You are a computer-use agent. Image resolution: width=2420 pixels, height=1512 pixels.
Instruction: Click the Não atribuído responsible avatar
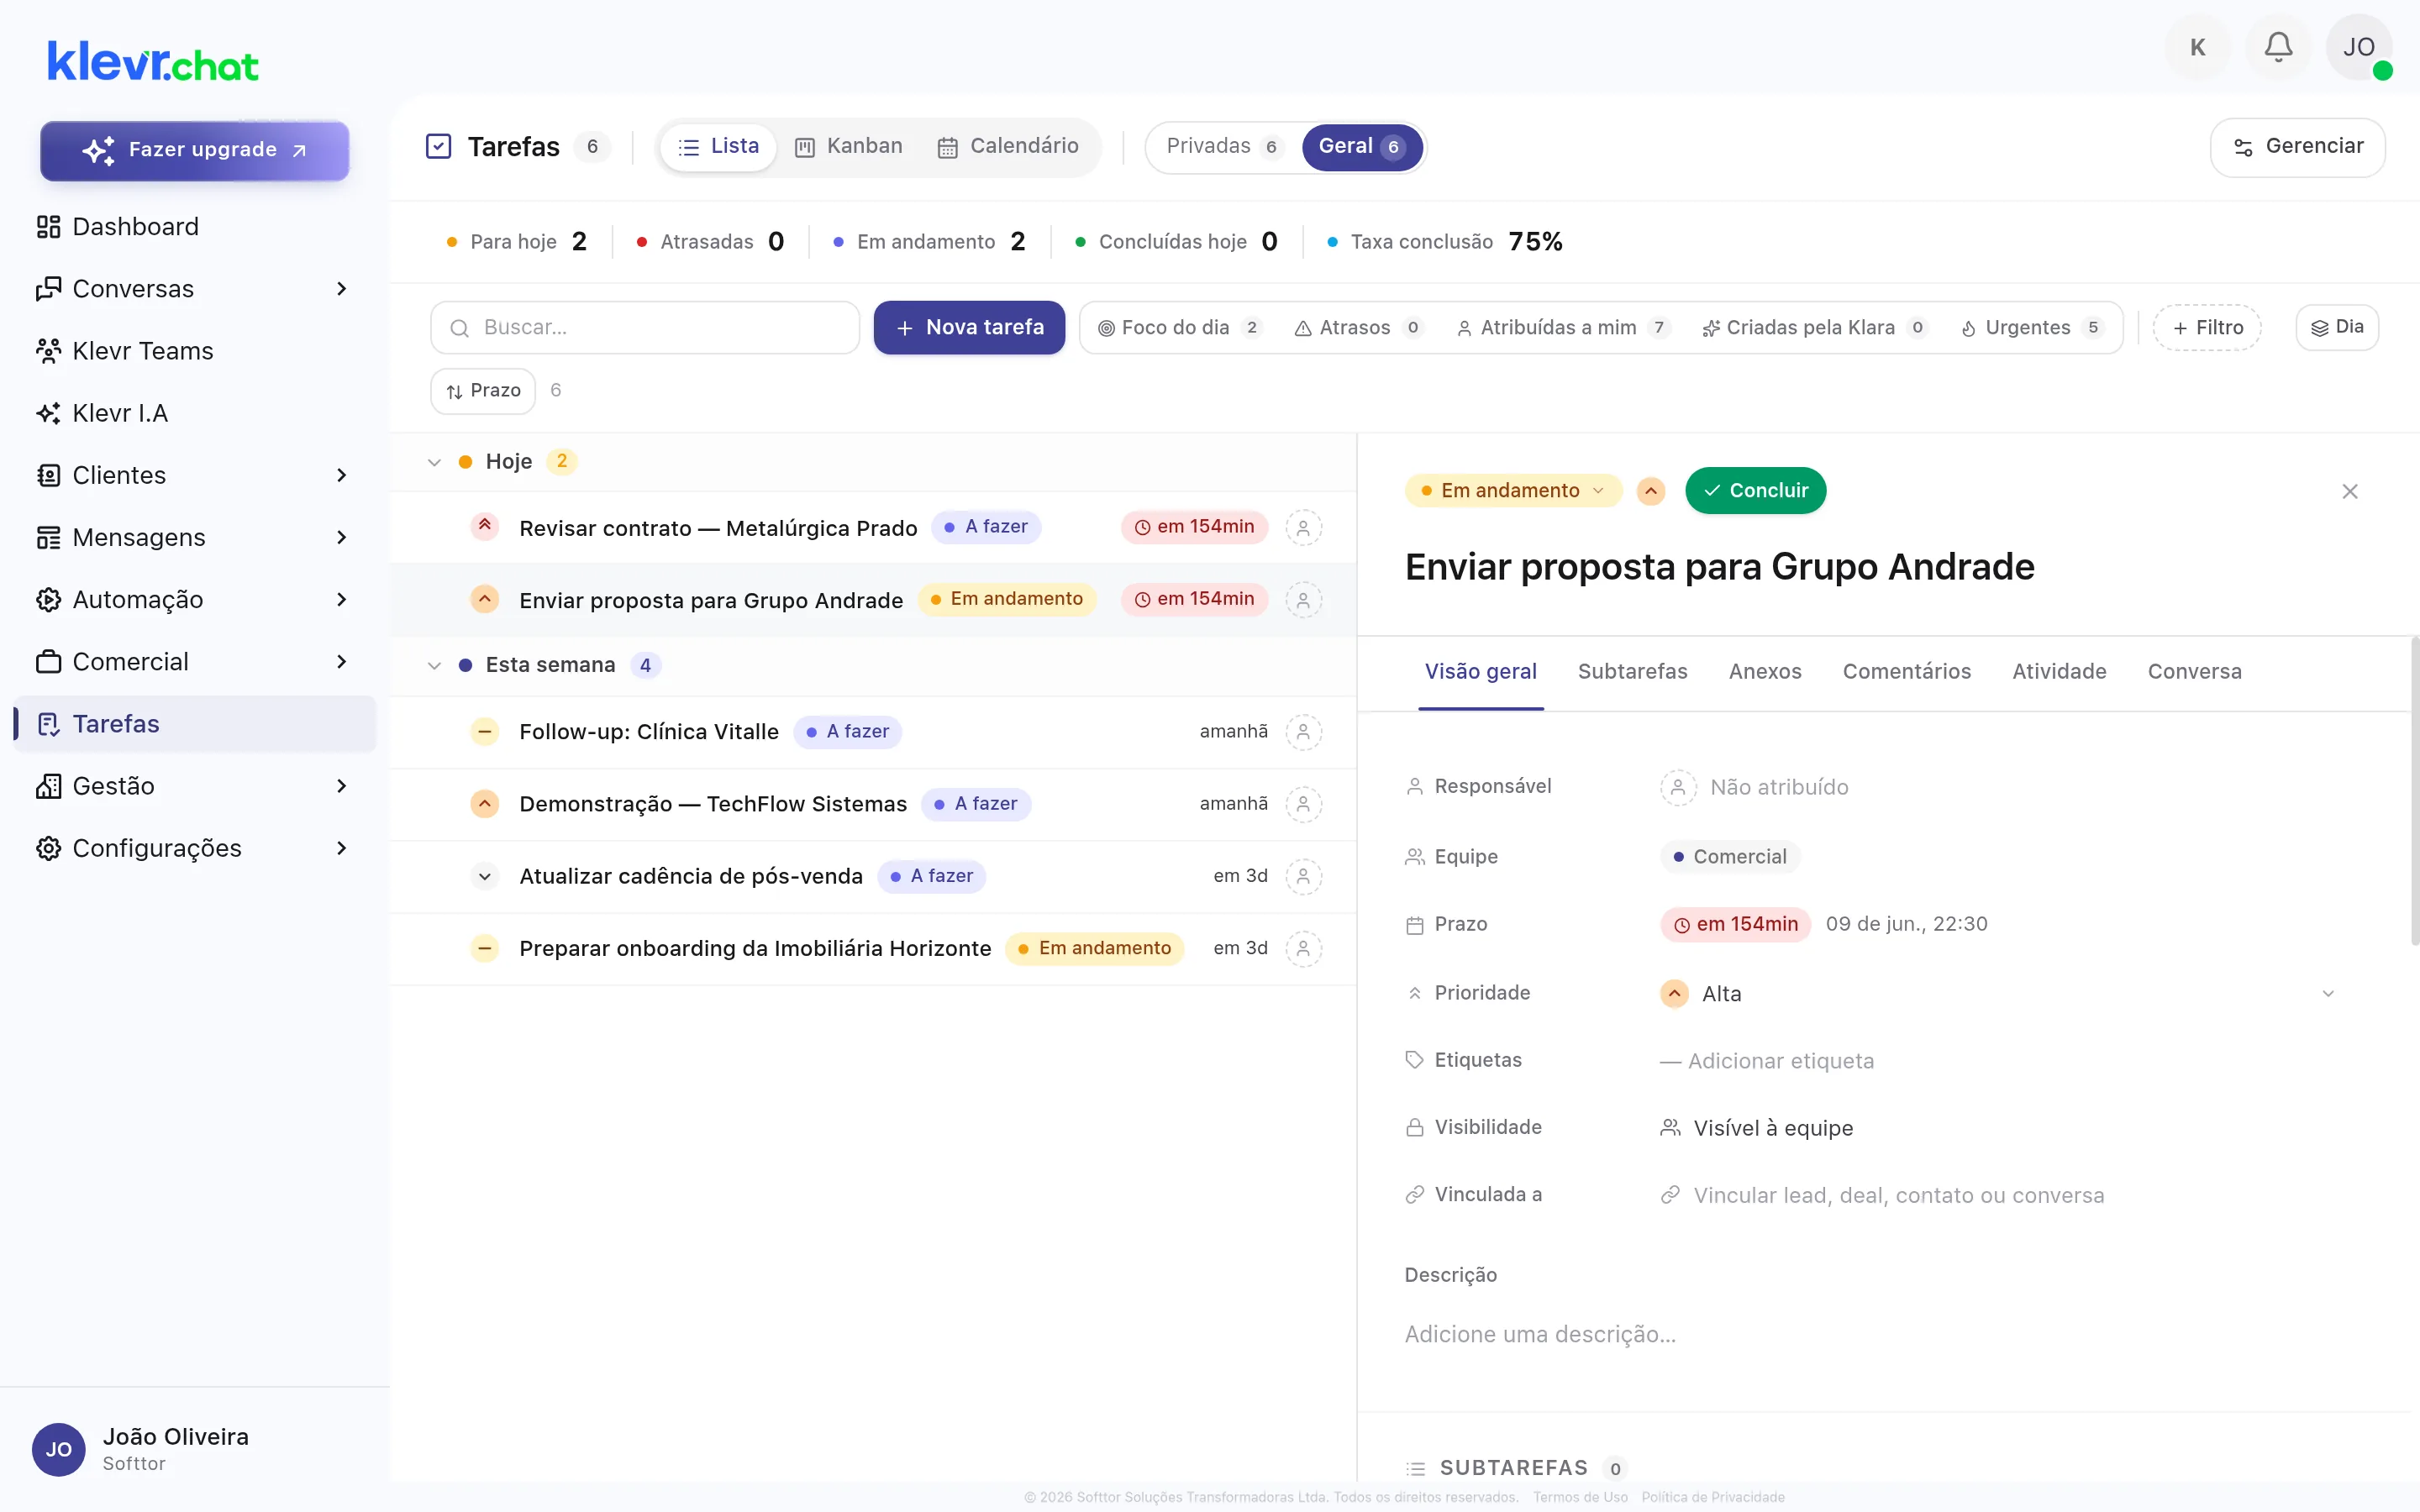1678,787
